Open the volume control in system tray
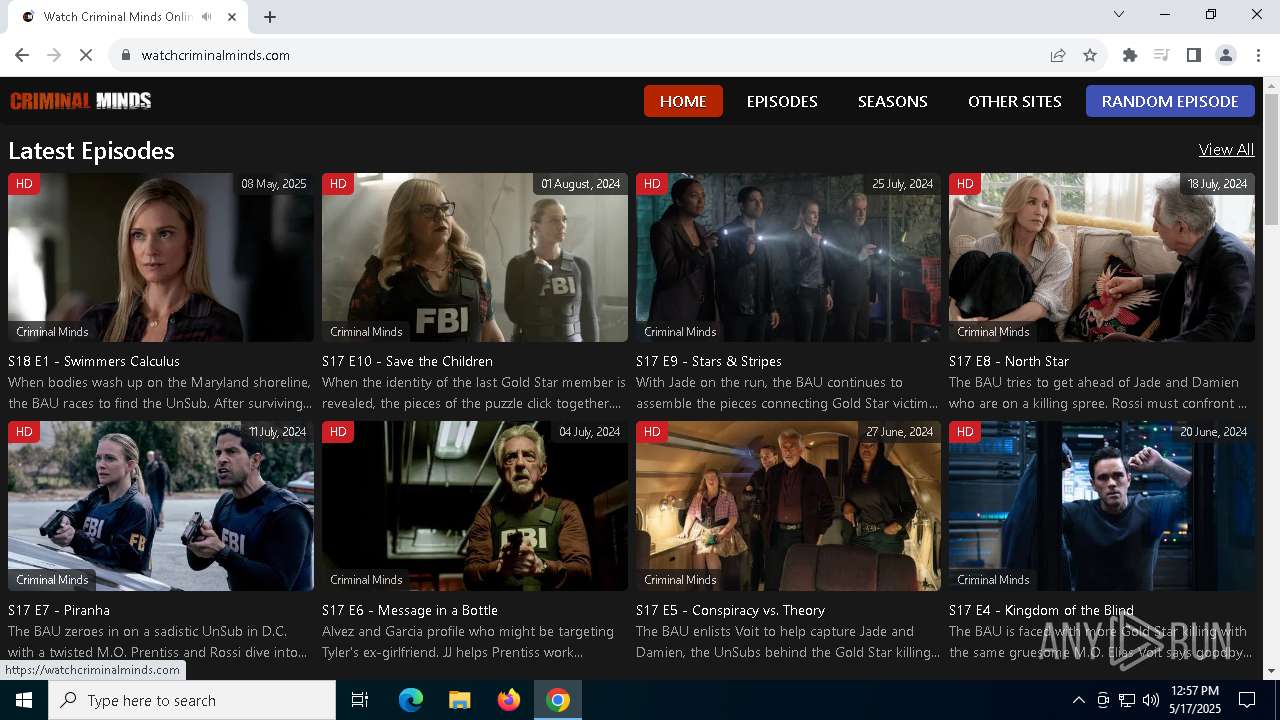Viewport: 1280px width, 720px height. coord(1151,700)
